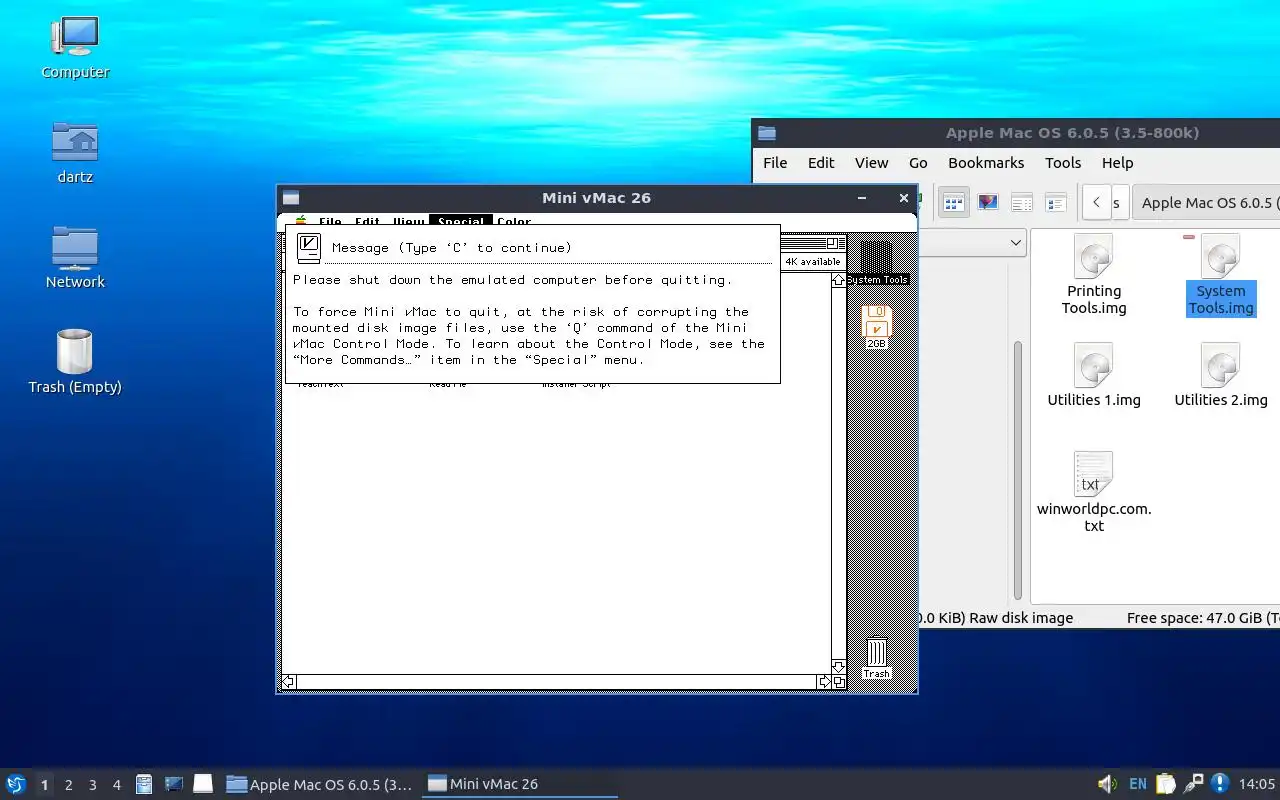
Task: Switch file manager to icon view
Action: click(x=954, y=203)
